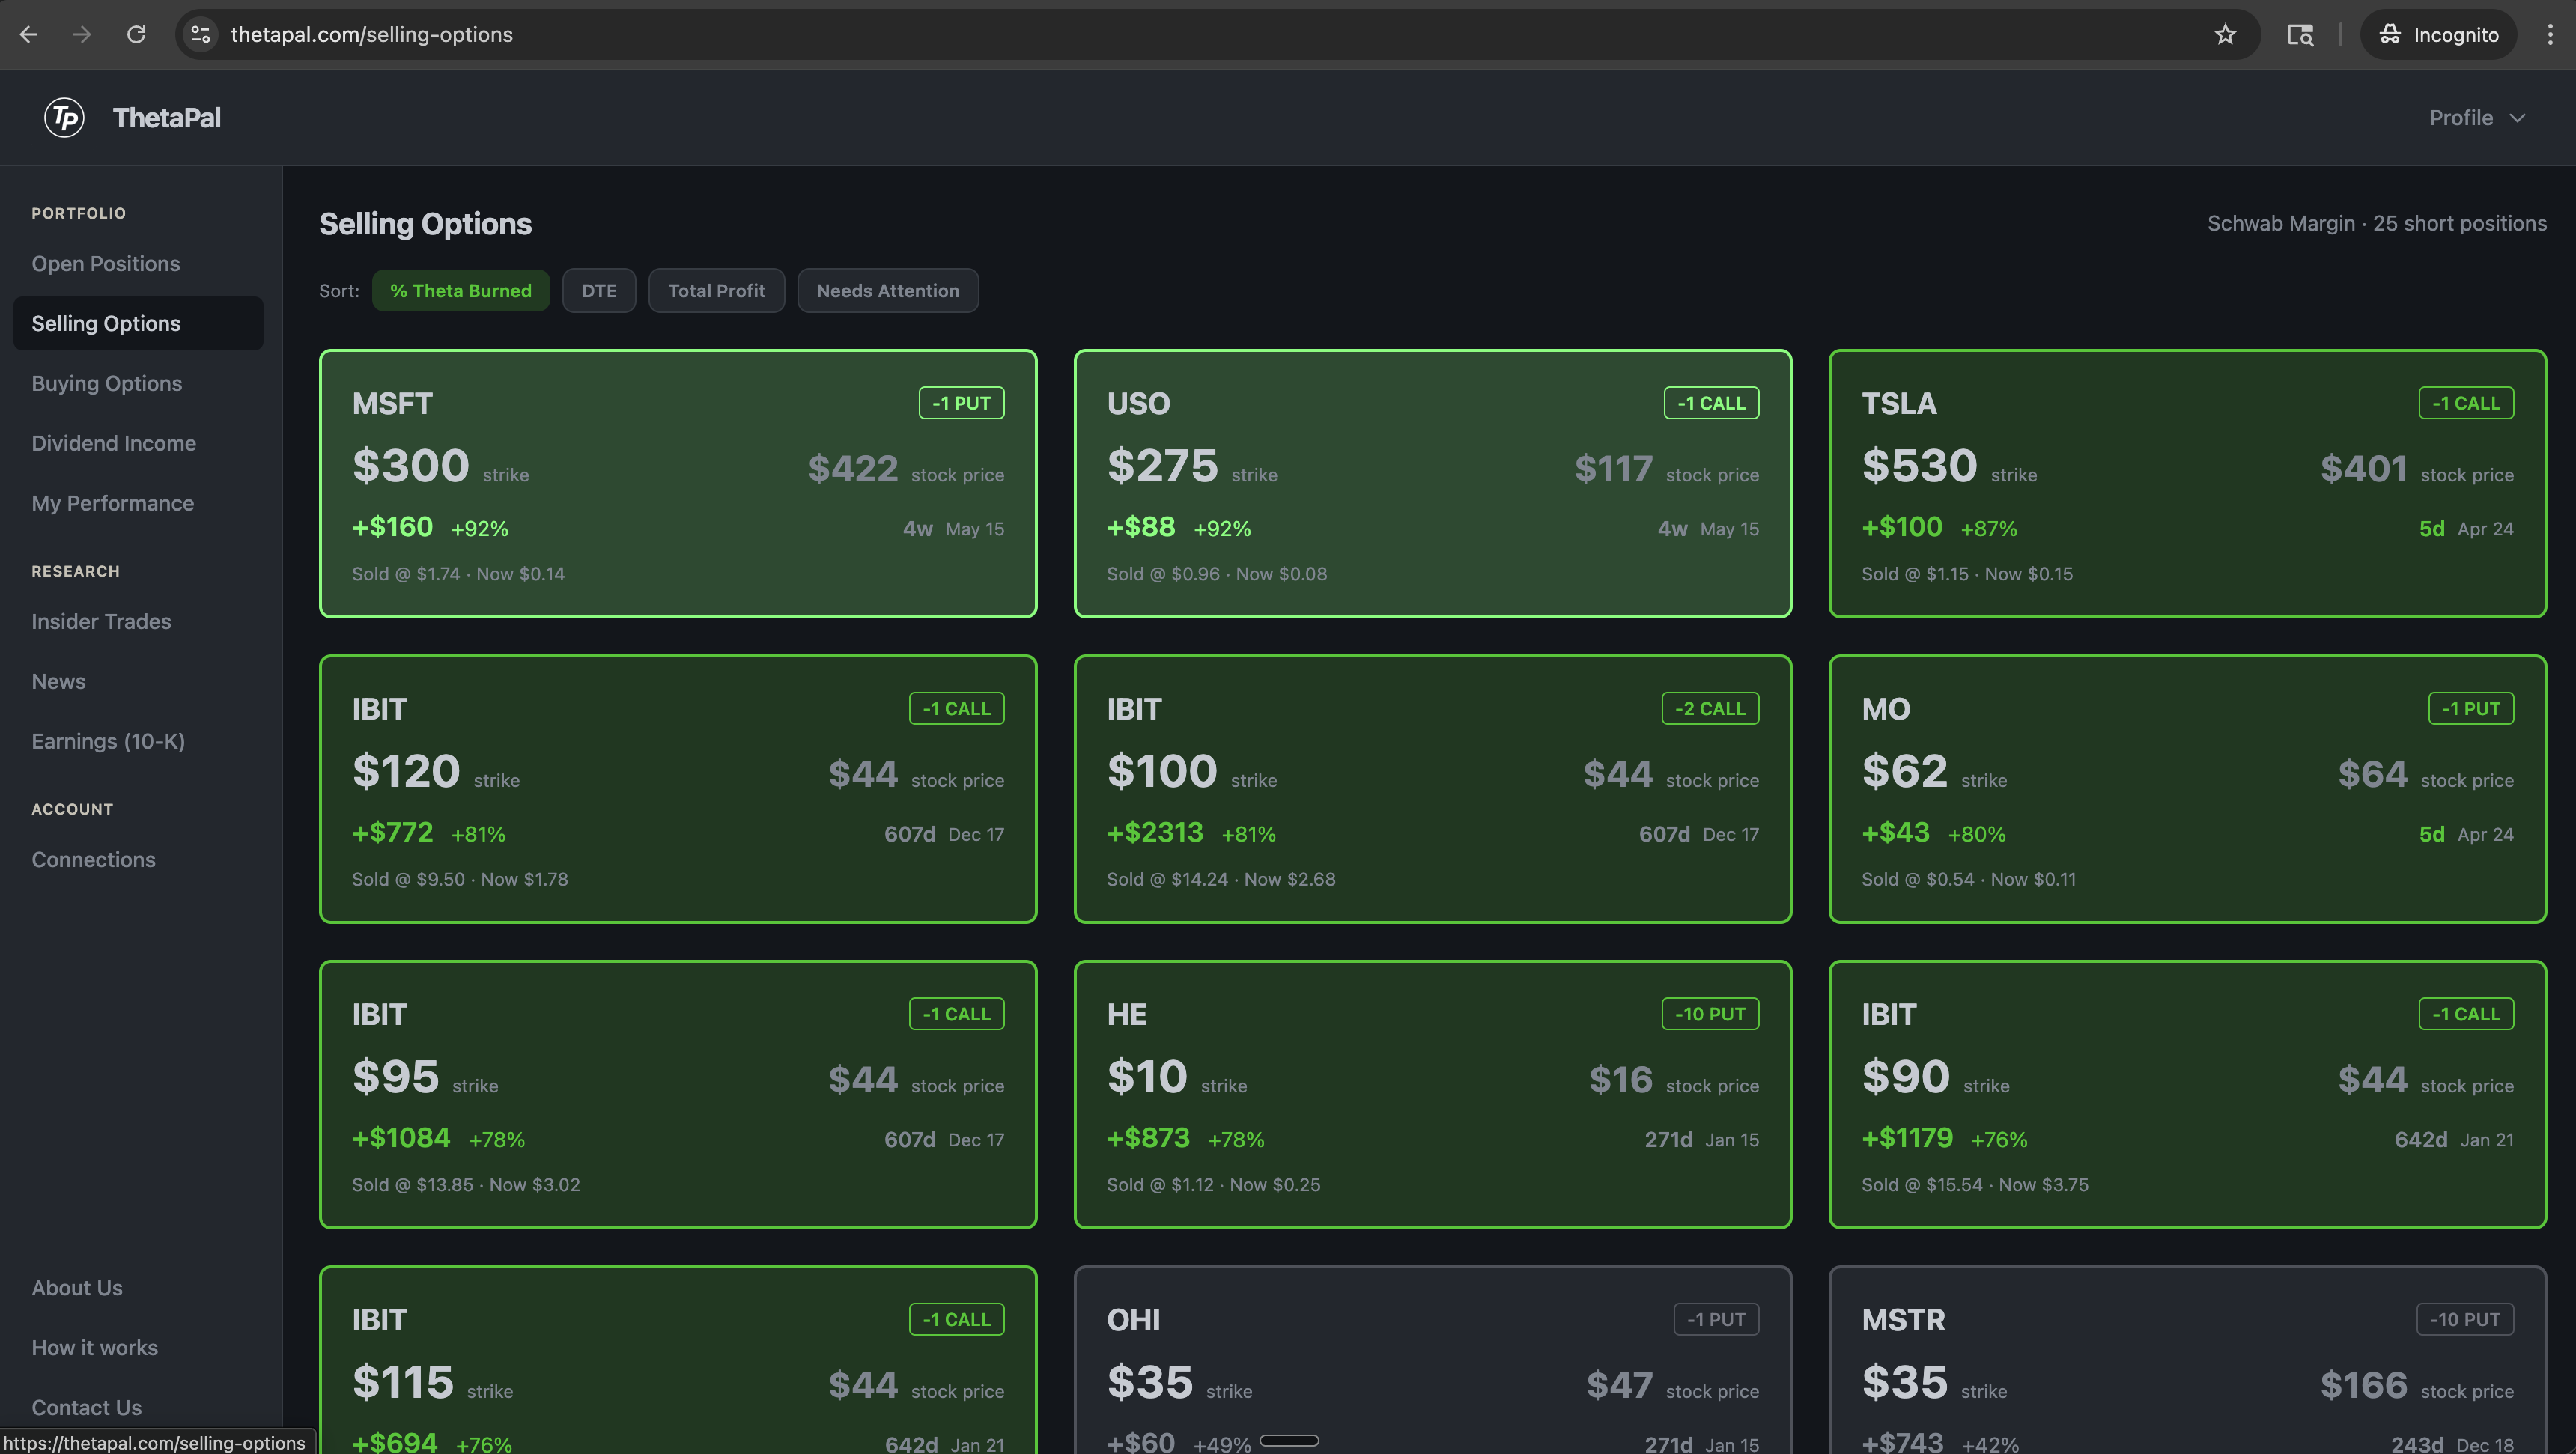This screenshot has width=2576, height=1454.
Task: Click the -1 PUT badge on MSFT
Action: tap(961, 403)
